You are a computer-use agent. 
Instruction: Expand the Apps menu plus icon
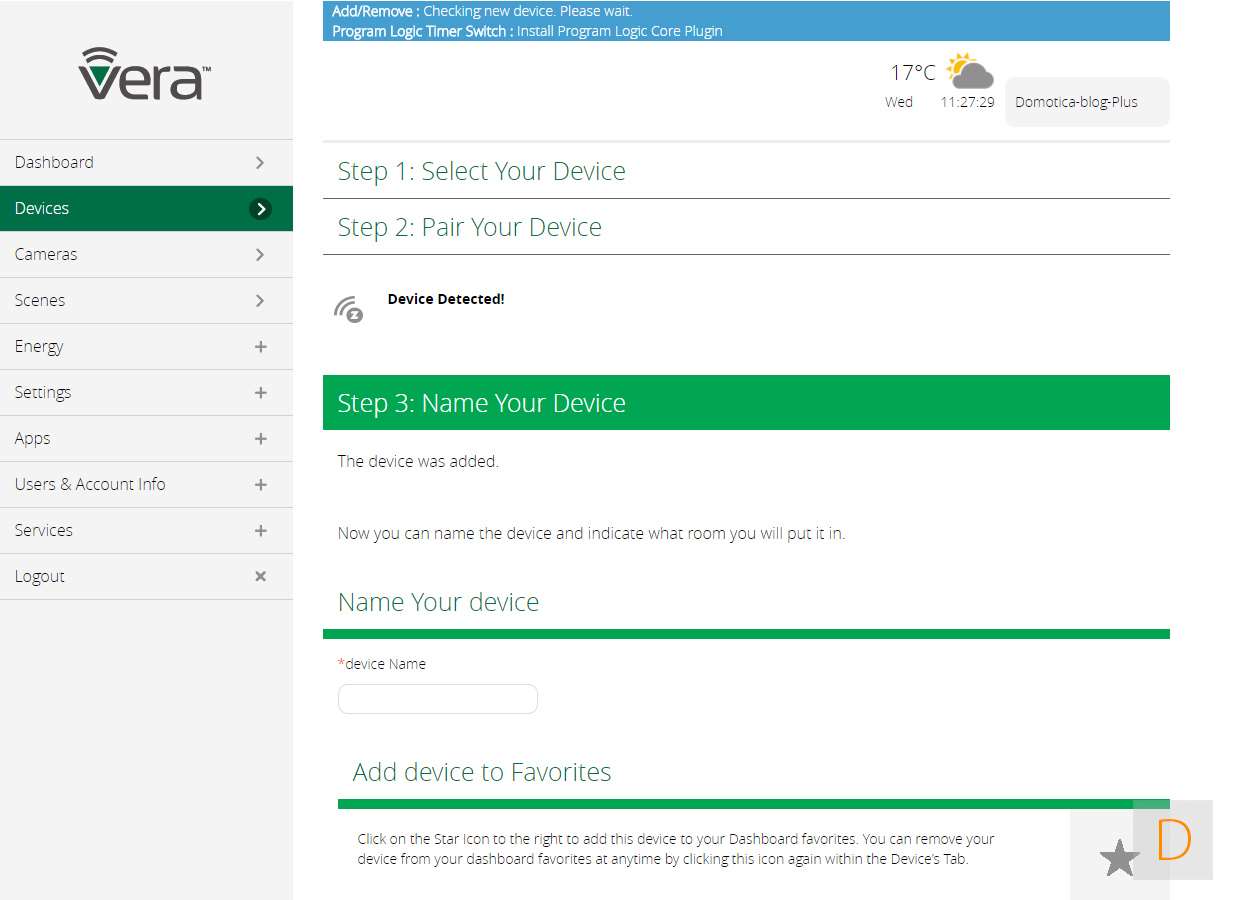pyautogui.click(x=260, y=439)
